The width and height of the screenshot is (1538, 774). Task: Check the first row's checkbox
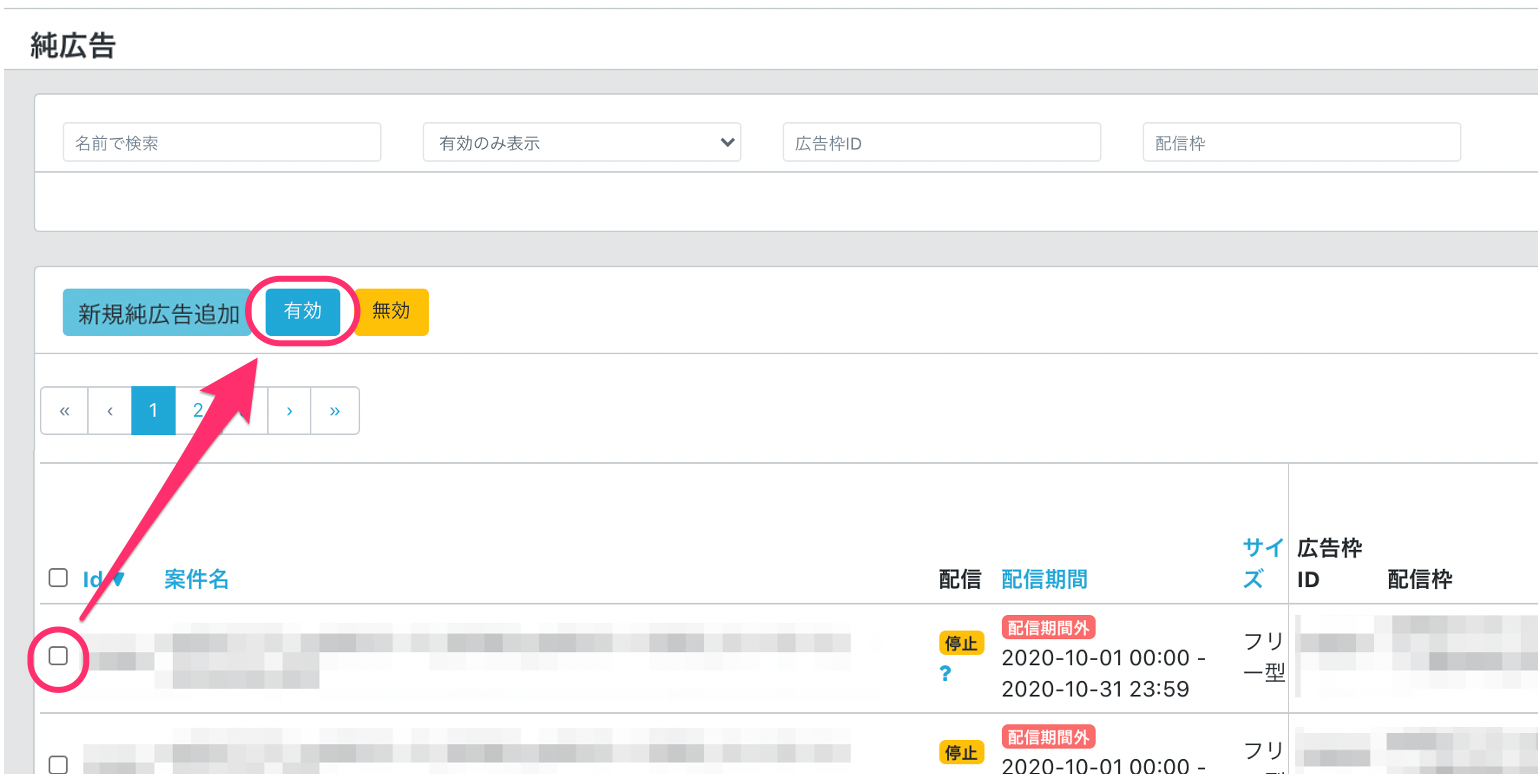click(x=58, y=656)
